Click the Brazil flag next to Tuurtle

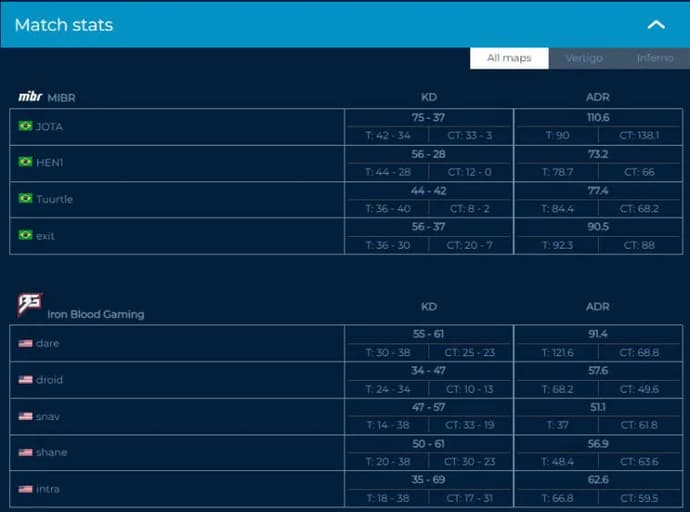[25, 198]
